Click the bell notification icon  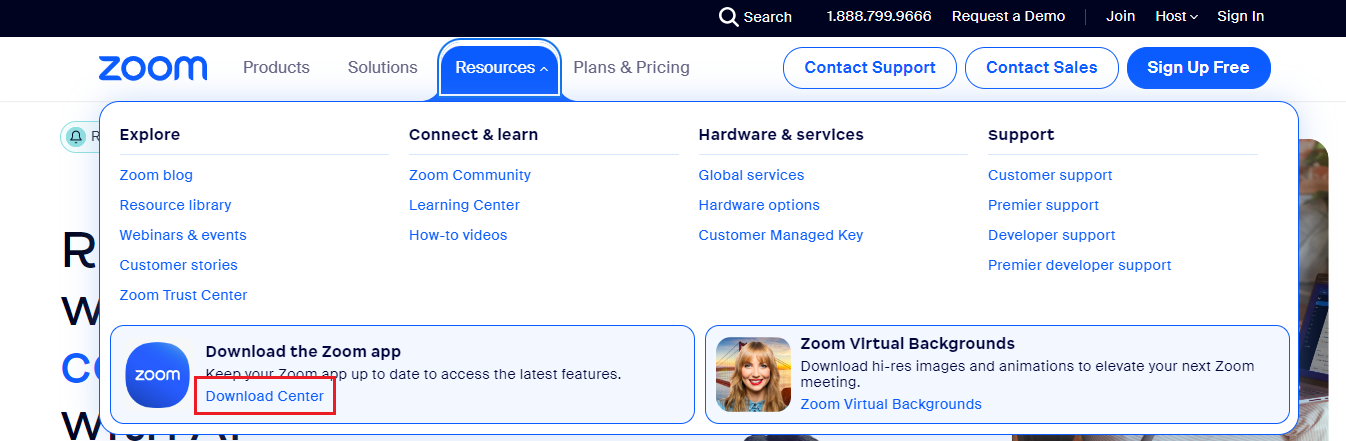[76, 136]
